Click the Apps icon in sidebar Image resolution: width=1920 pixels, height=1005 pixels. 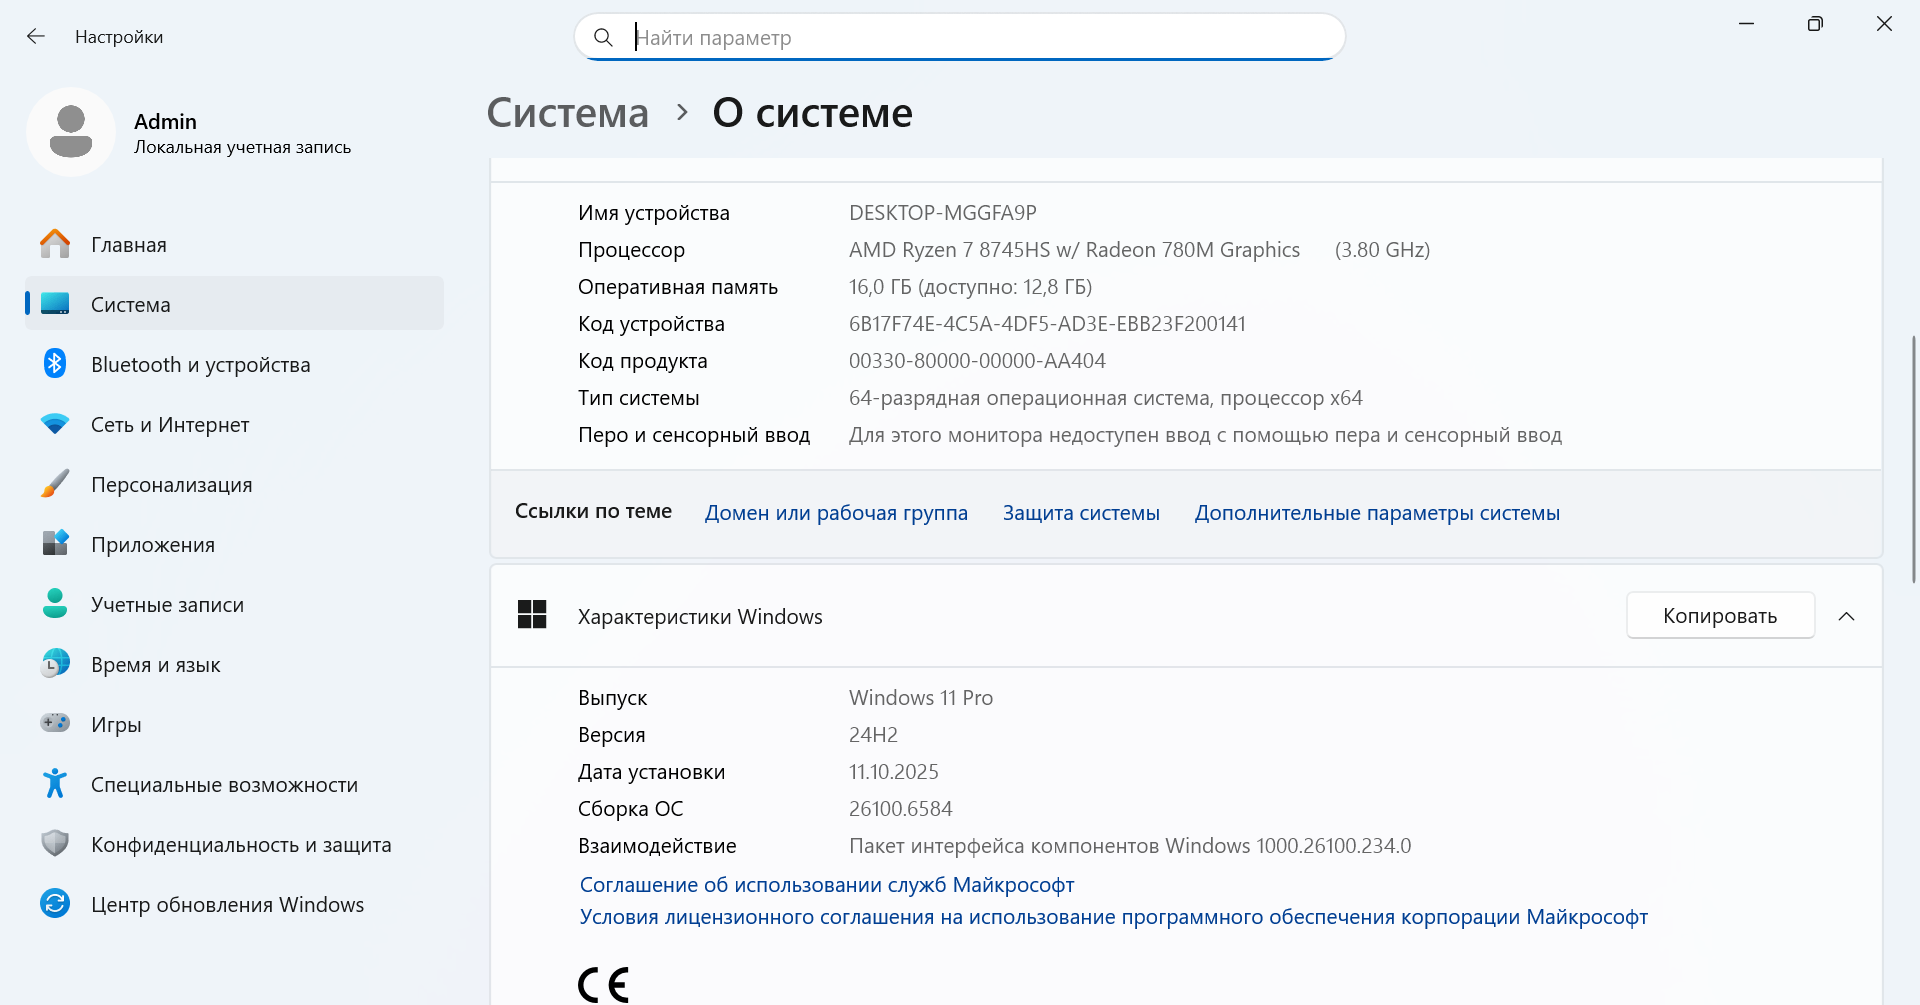[55, 544]
